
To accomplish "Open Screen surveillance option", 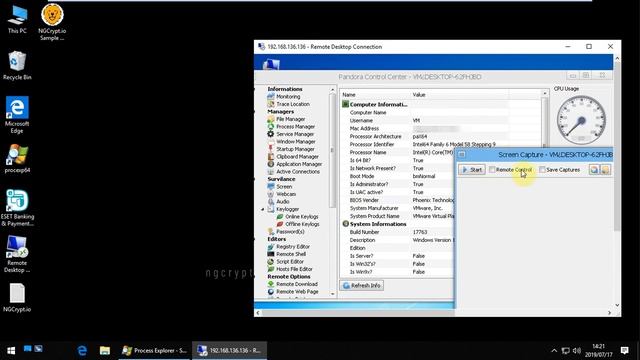I will click(280, 187).
